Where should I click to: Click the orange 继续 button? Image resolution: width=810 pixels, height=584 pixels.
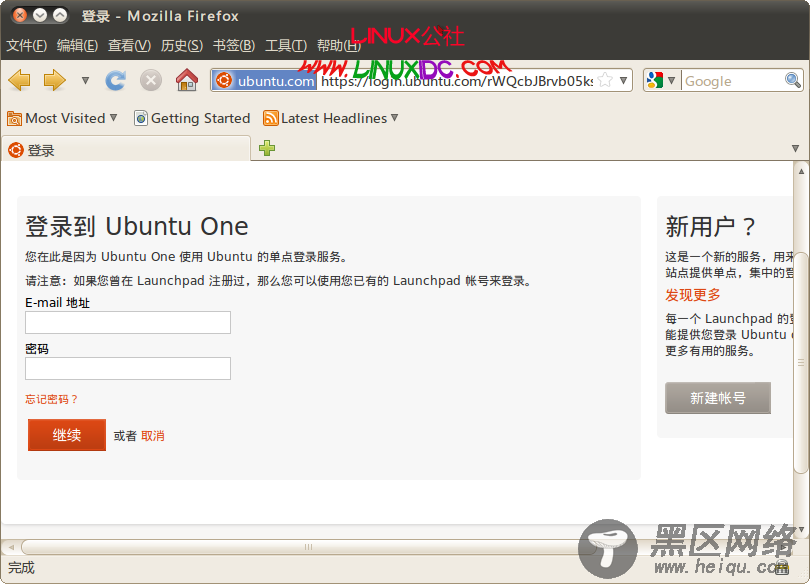tap(67, 435)
